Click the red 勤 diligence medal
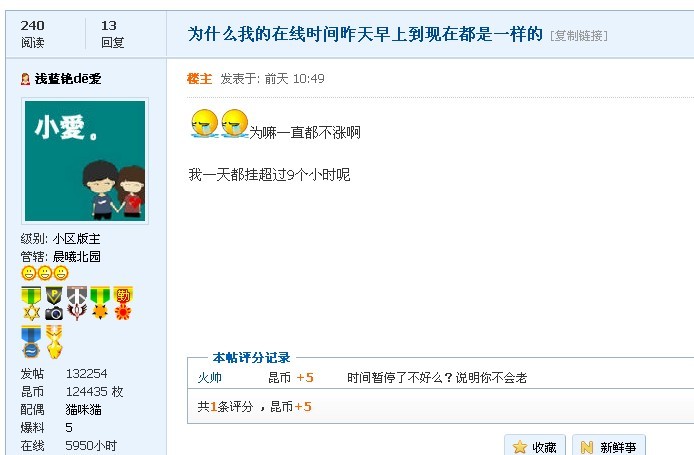This screenshot has height=455, width=694. click(x=123, y=303)
